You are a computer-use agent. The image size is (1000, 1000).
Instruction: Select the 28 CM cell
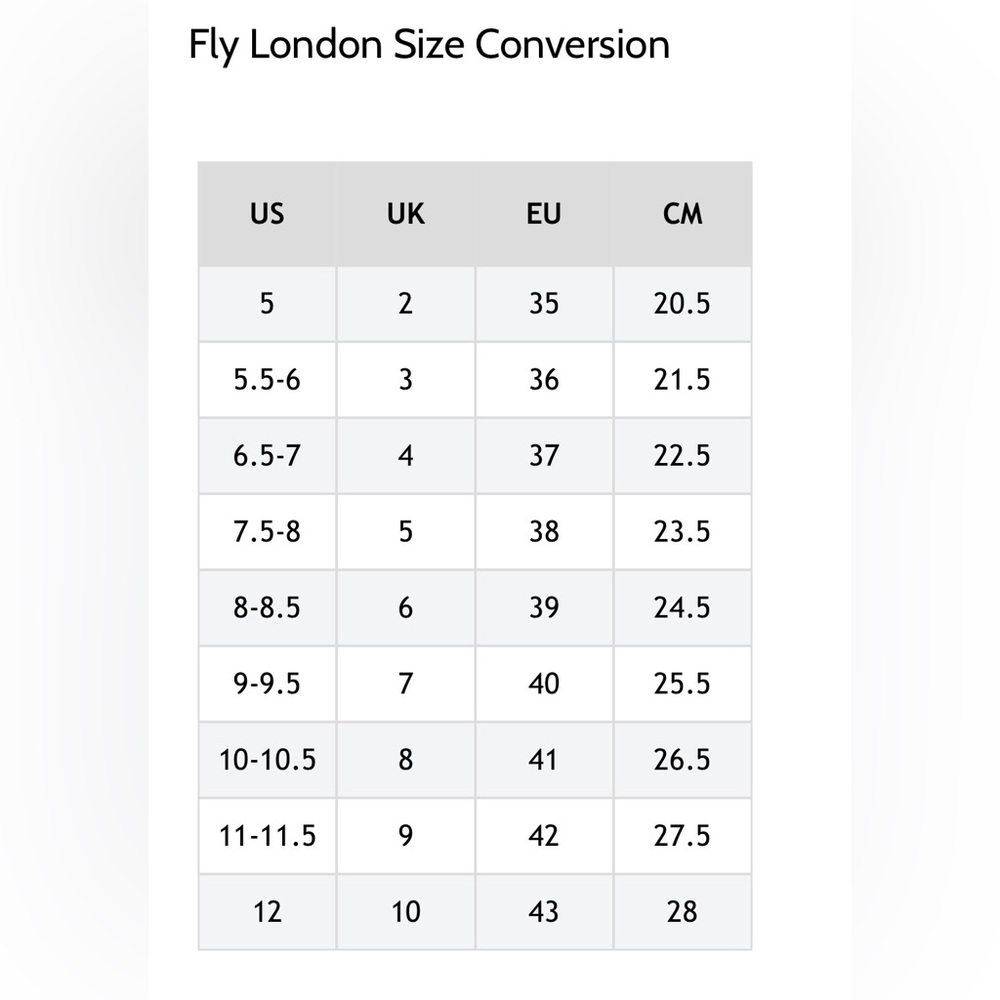682,911
